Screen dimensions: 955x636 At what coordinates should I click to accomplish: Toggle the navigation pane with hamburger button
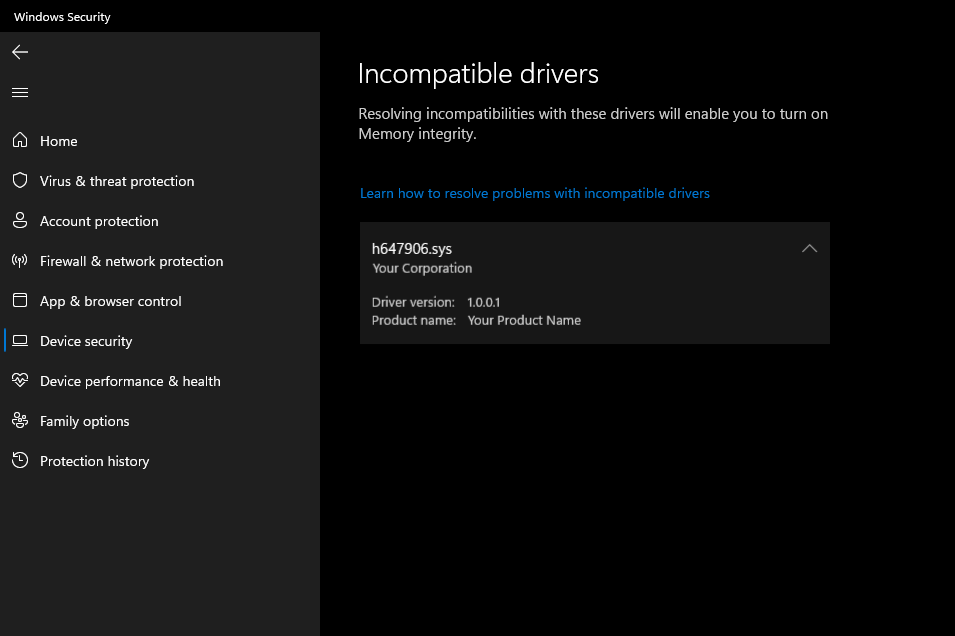(19, 91)
